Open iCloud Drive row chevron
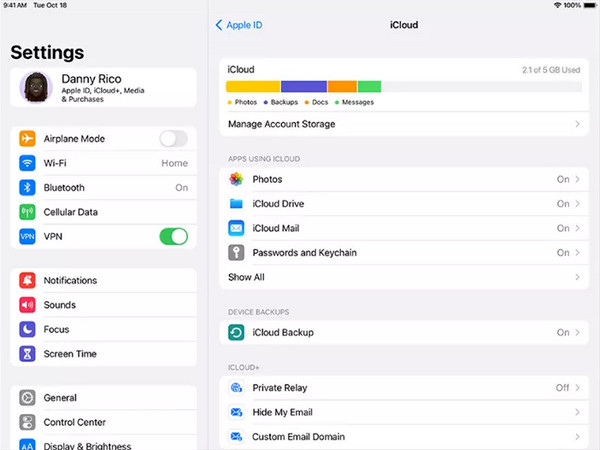600x450 pixels. pos(577,204)
